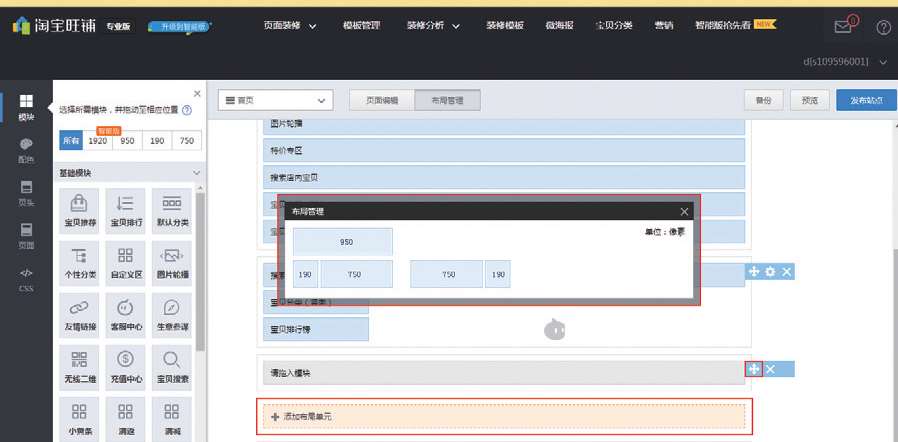Click the 发布站点 publish button
Screen dimensions: 898x442
pyautogui.click(x=866, y=100)
